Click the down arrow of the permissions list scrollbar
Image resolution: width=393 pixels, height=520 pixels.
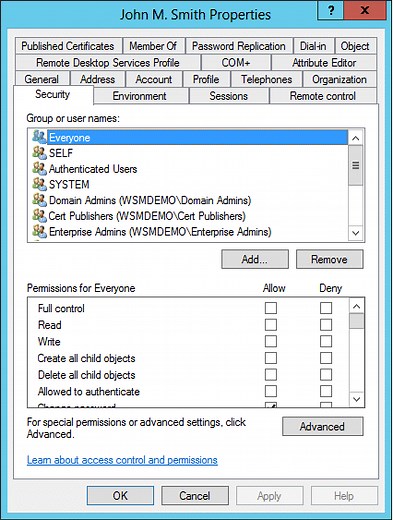356,399
